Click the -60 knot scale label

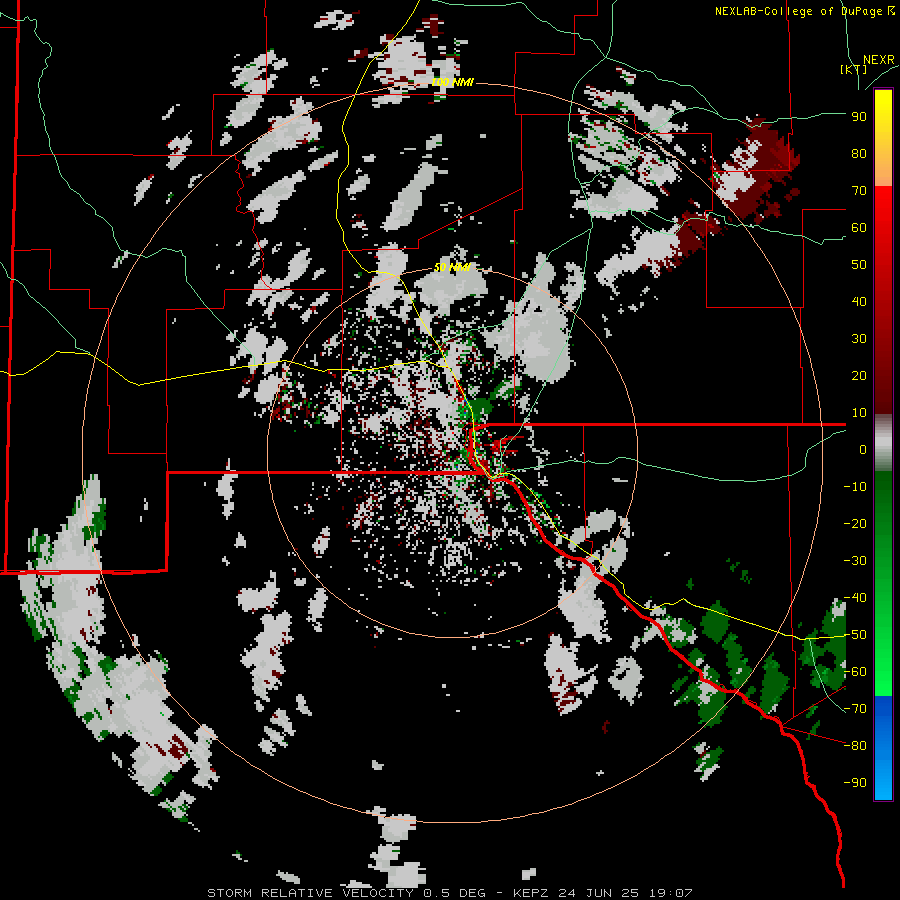855,672
